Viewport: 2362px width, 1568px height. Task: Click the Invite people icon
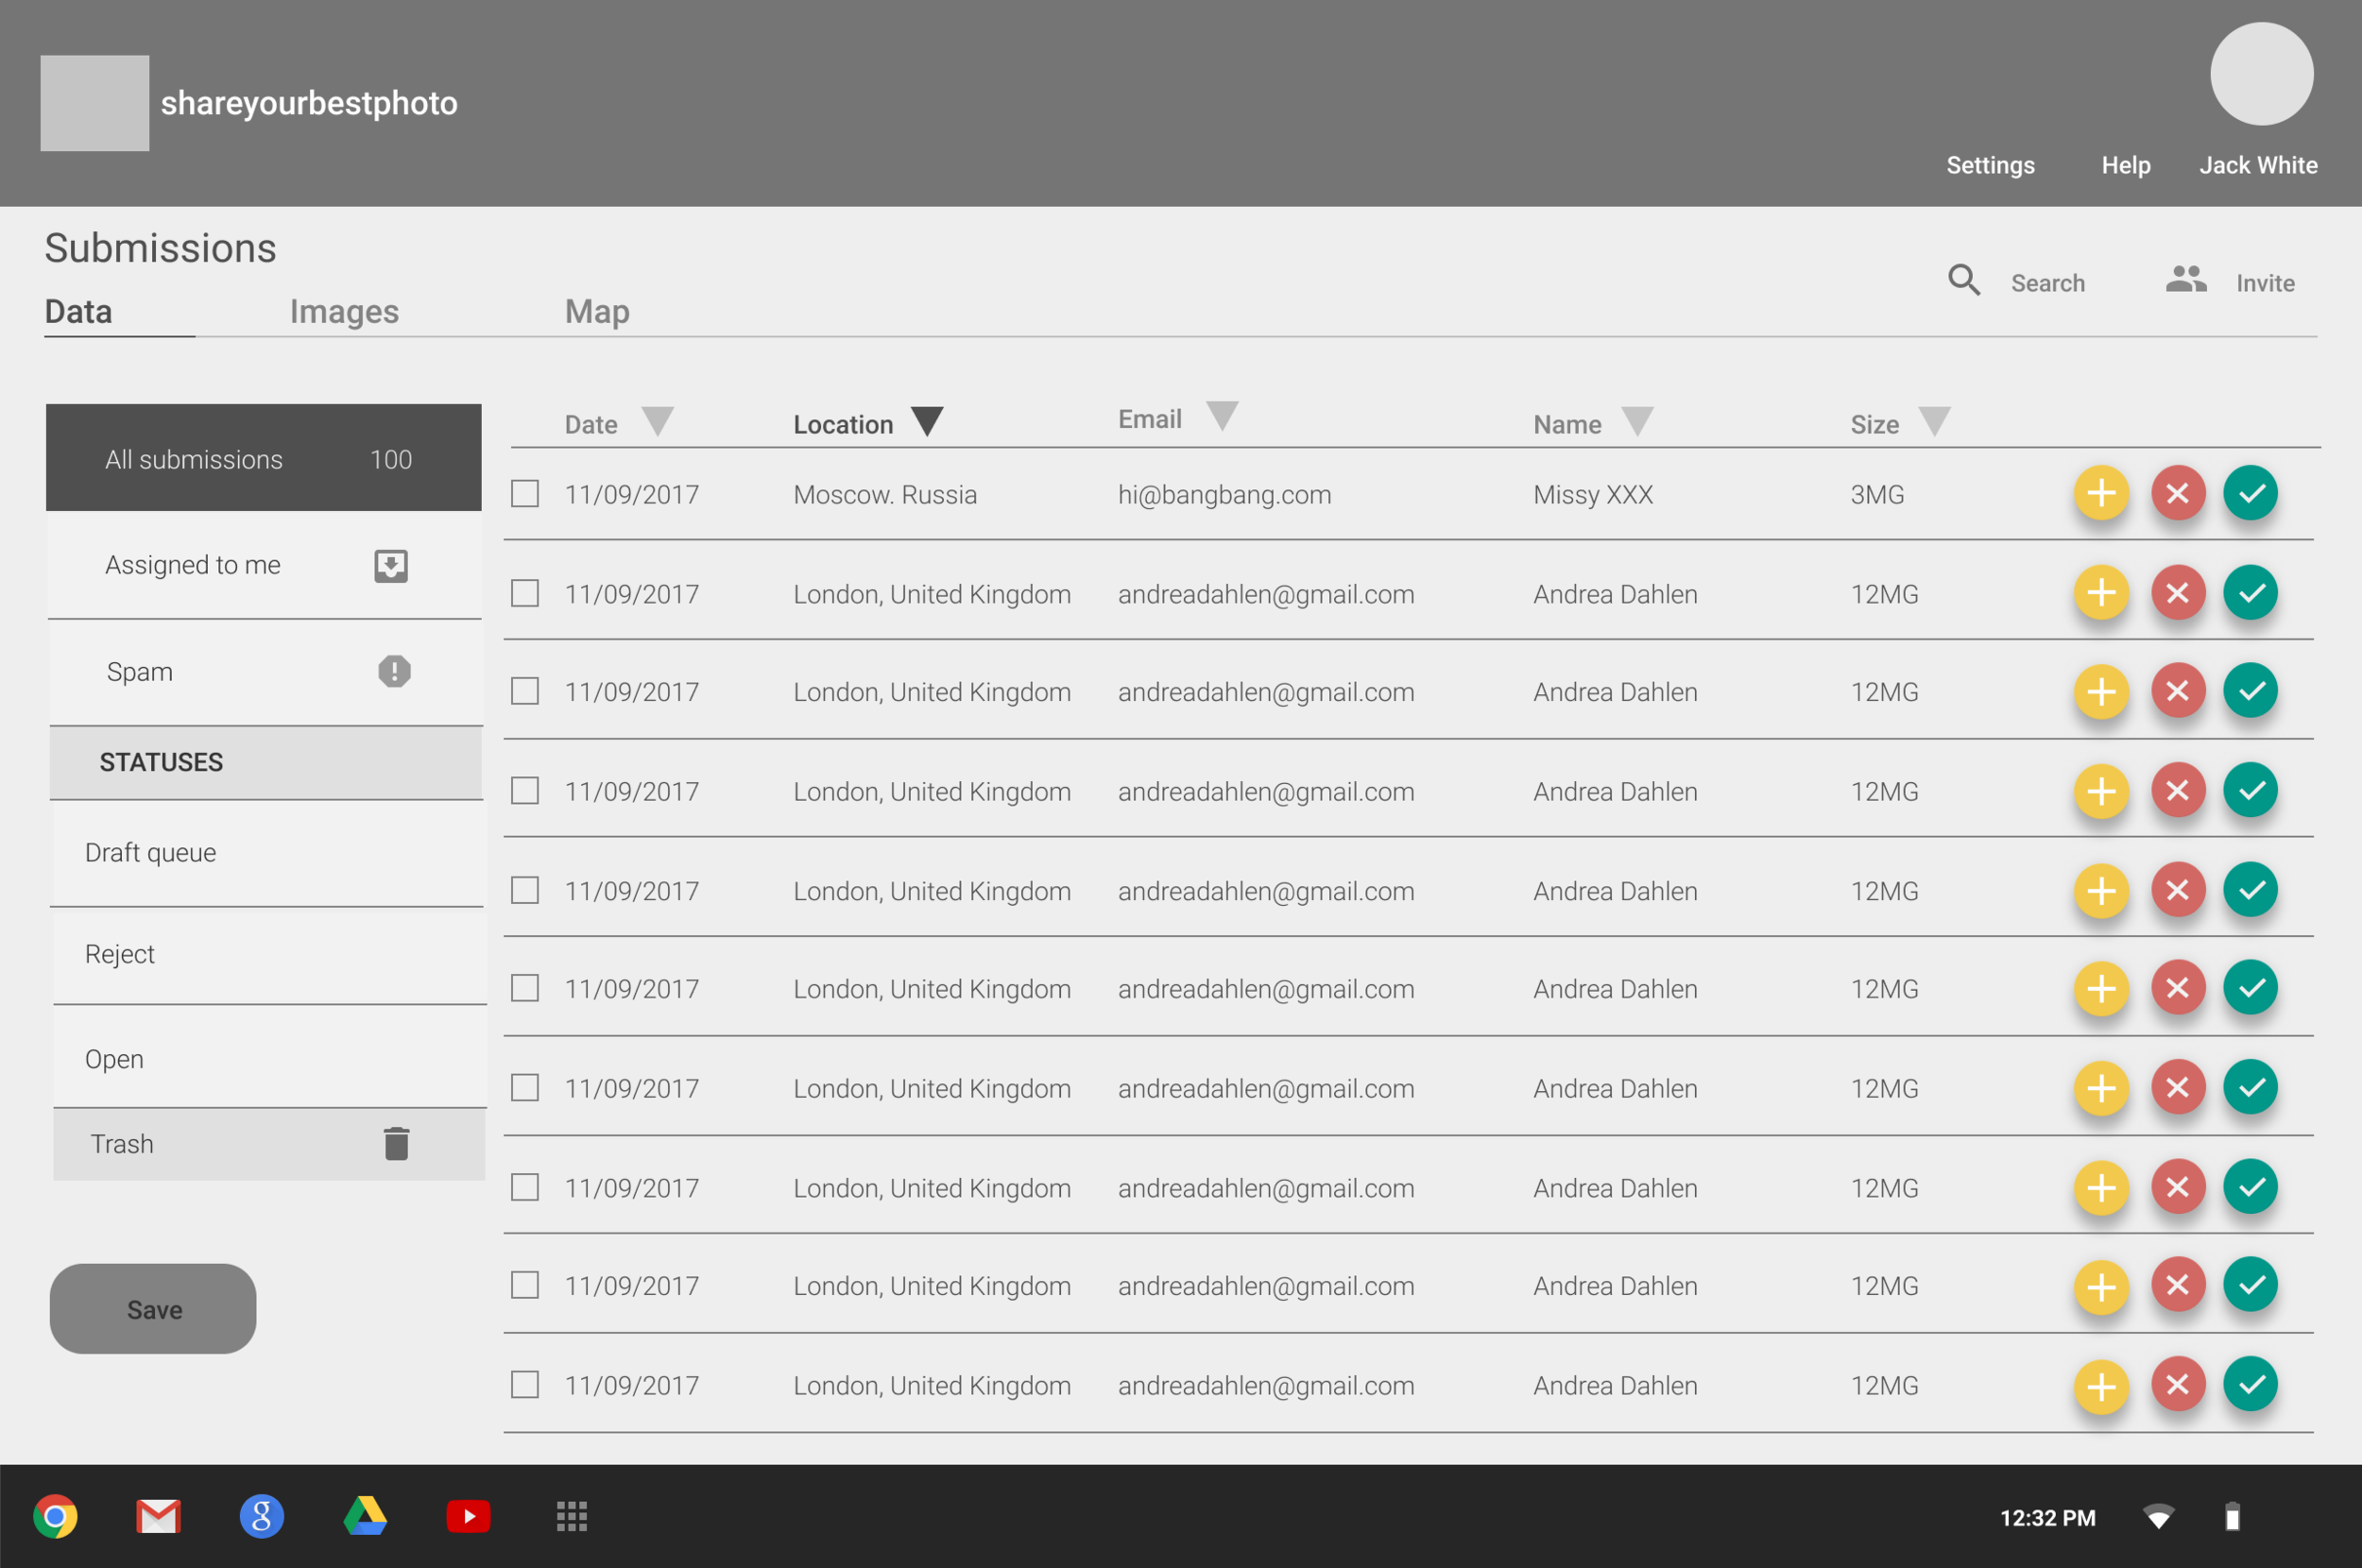(x=2186, y=279)
